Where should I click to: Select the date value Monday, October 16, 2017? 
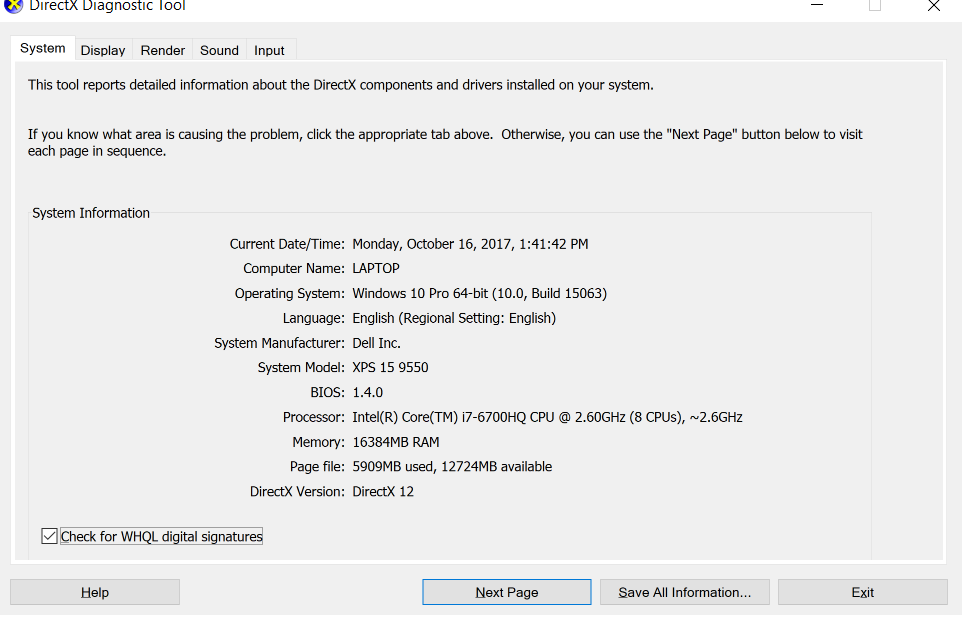click(x=471, y=244)
